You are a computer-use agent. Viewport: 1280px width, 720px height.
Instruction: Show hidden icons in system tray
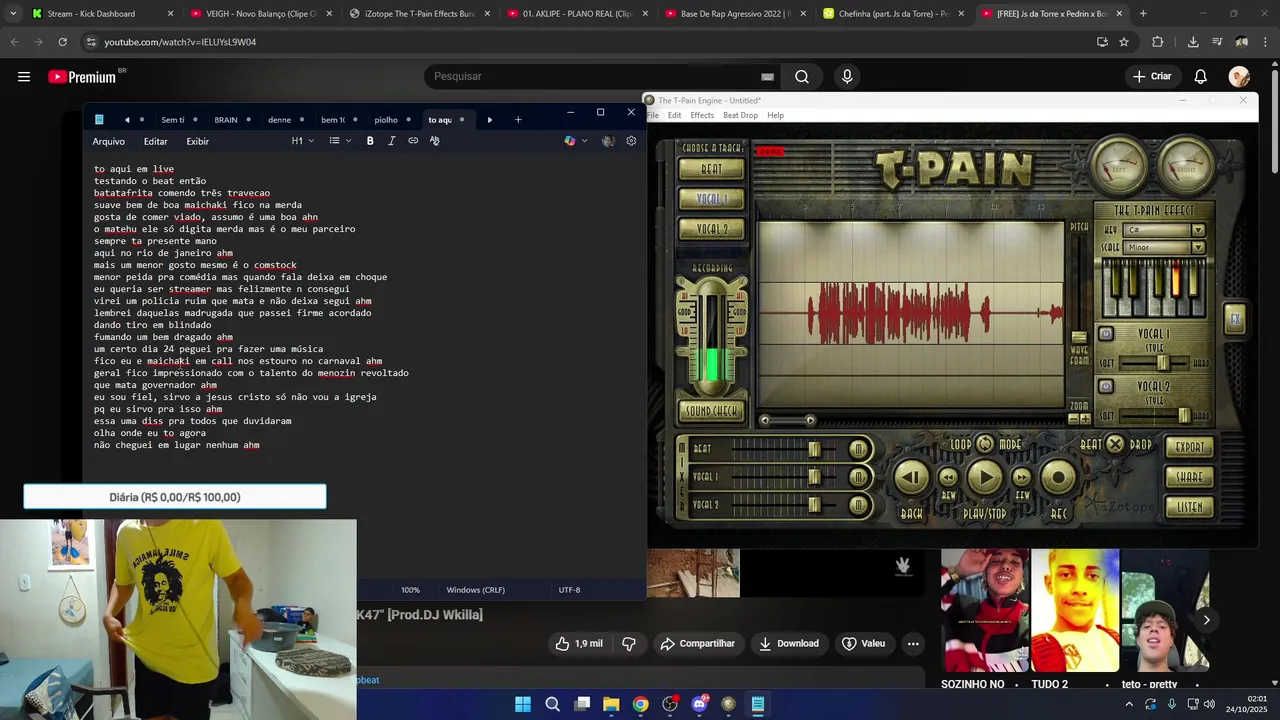1129,704
